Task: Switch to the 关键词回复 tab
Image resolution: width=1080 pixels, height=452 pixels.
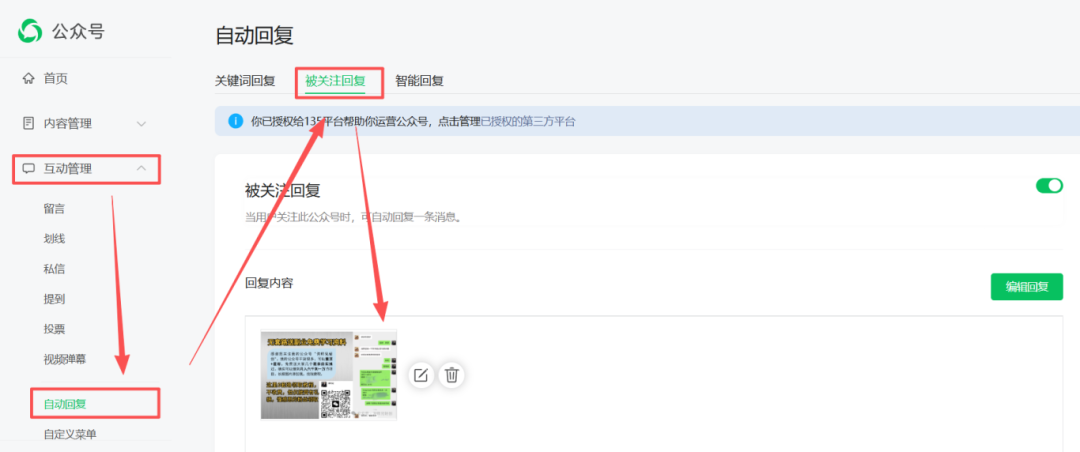Action: tap(245, 81)
